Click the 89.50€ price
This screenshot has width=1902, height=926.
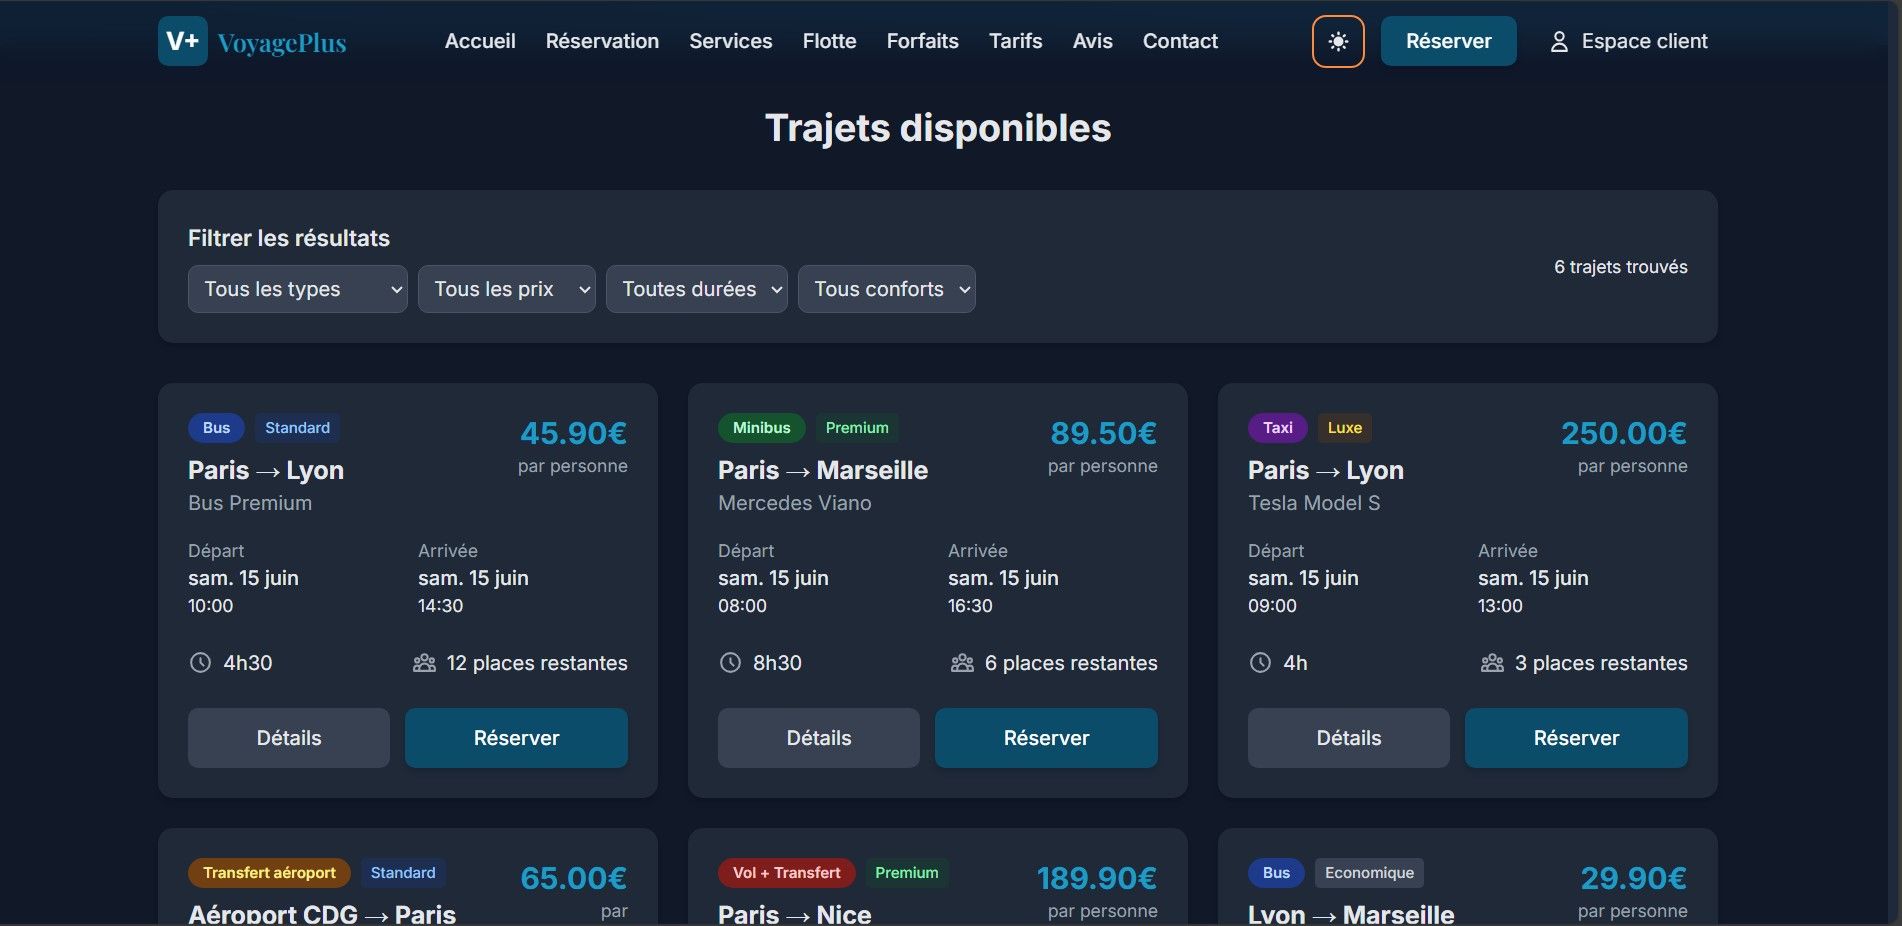(1104, 433)
